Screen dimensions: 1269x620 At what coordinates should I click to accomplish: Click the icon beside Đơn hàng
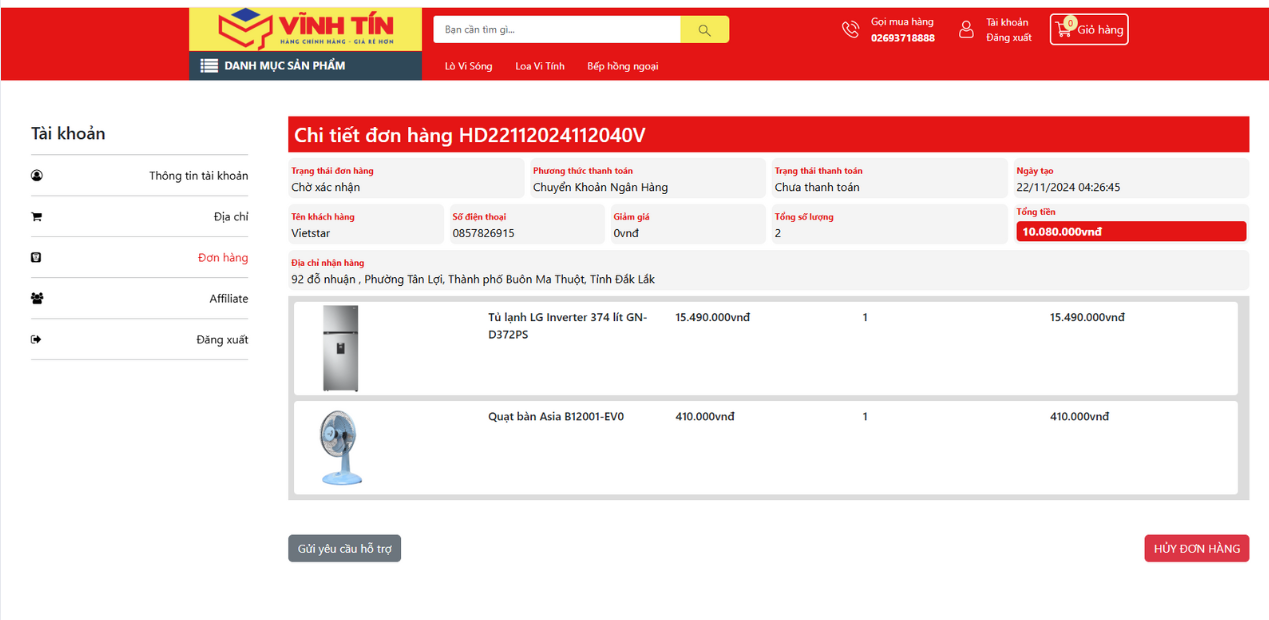(x=36, y=258)
